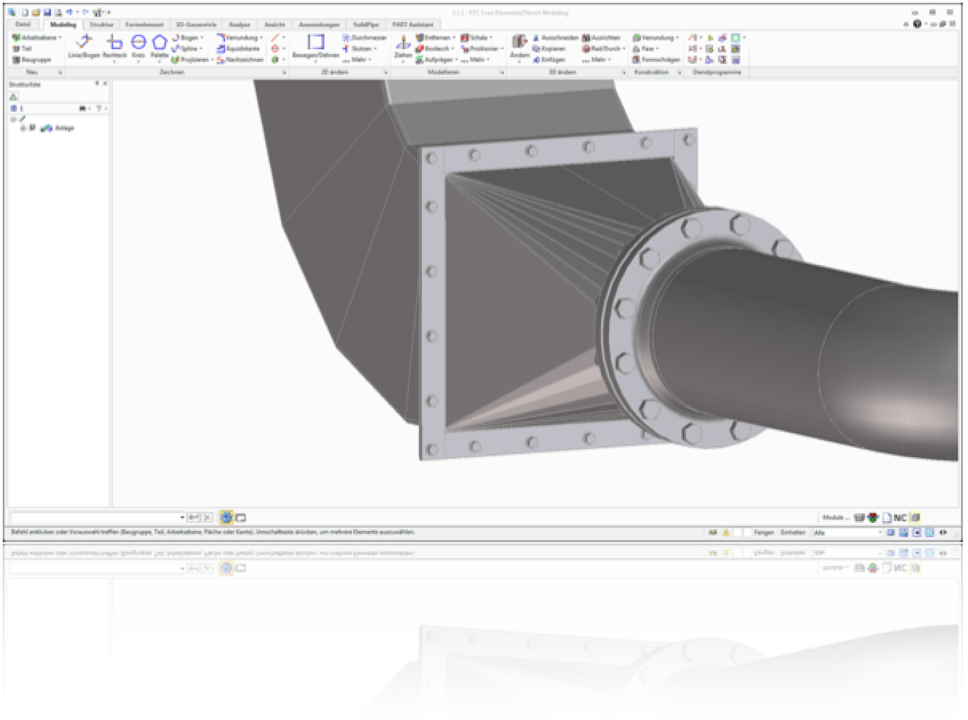Image resolution: width=968 pixels, height=720 pixels.
Task: Open Mehr dropdown in 2D ändern group
Action: pyautogui.click(x=357, y=60)
